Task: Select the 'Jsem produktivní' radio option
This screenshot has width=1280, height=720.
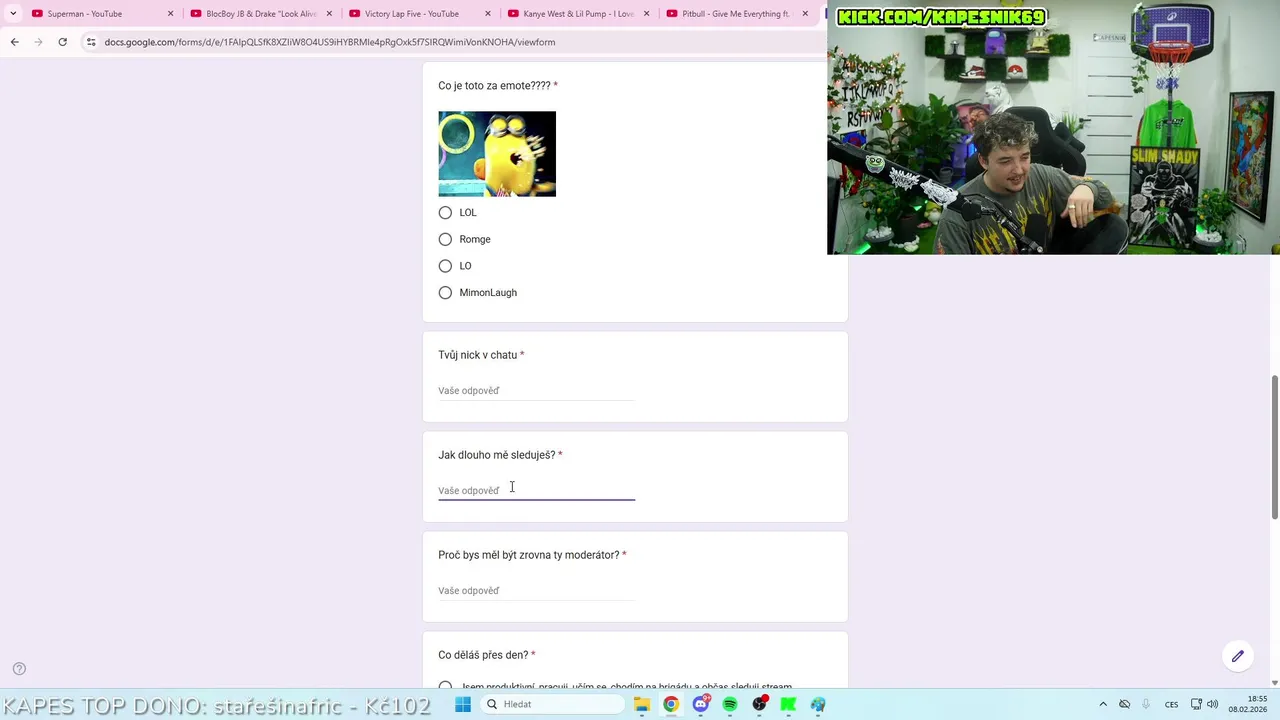Action: point(445,687)
